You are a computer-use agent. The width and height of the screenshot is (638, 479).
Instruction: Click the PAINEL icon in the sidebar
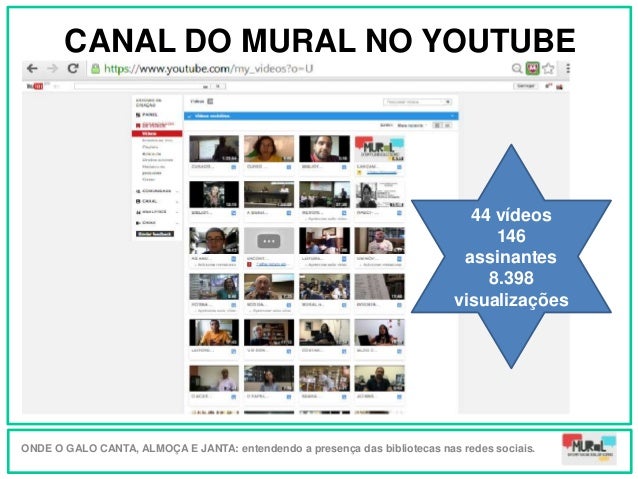(138, 115)
